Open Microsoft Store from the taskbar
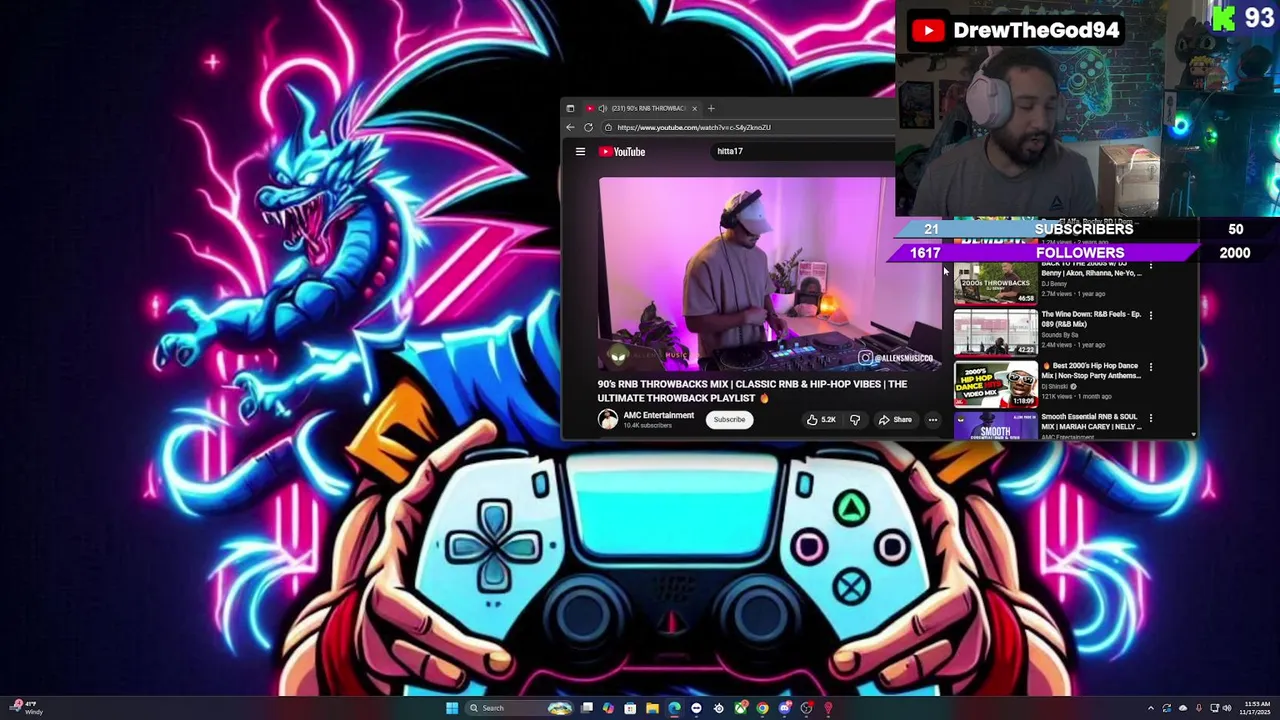 click(x=630, y=708)
